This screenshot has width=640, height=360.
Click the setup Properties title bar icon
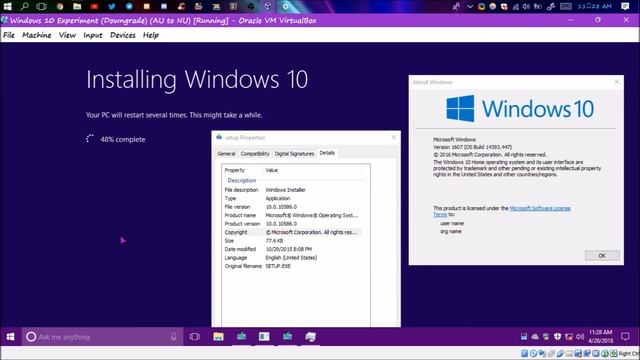pyautogui.click(x=219, y=137)
